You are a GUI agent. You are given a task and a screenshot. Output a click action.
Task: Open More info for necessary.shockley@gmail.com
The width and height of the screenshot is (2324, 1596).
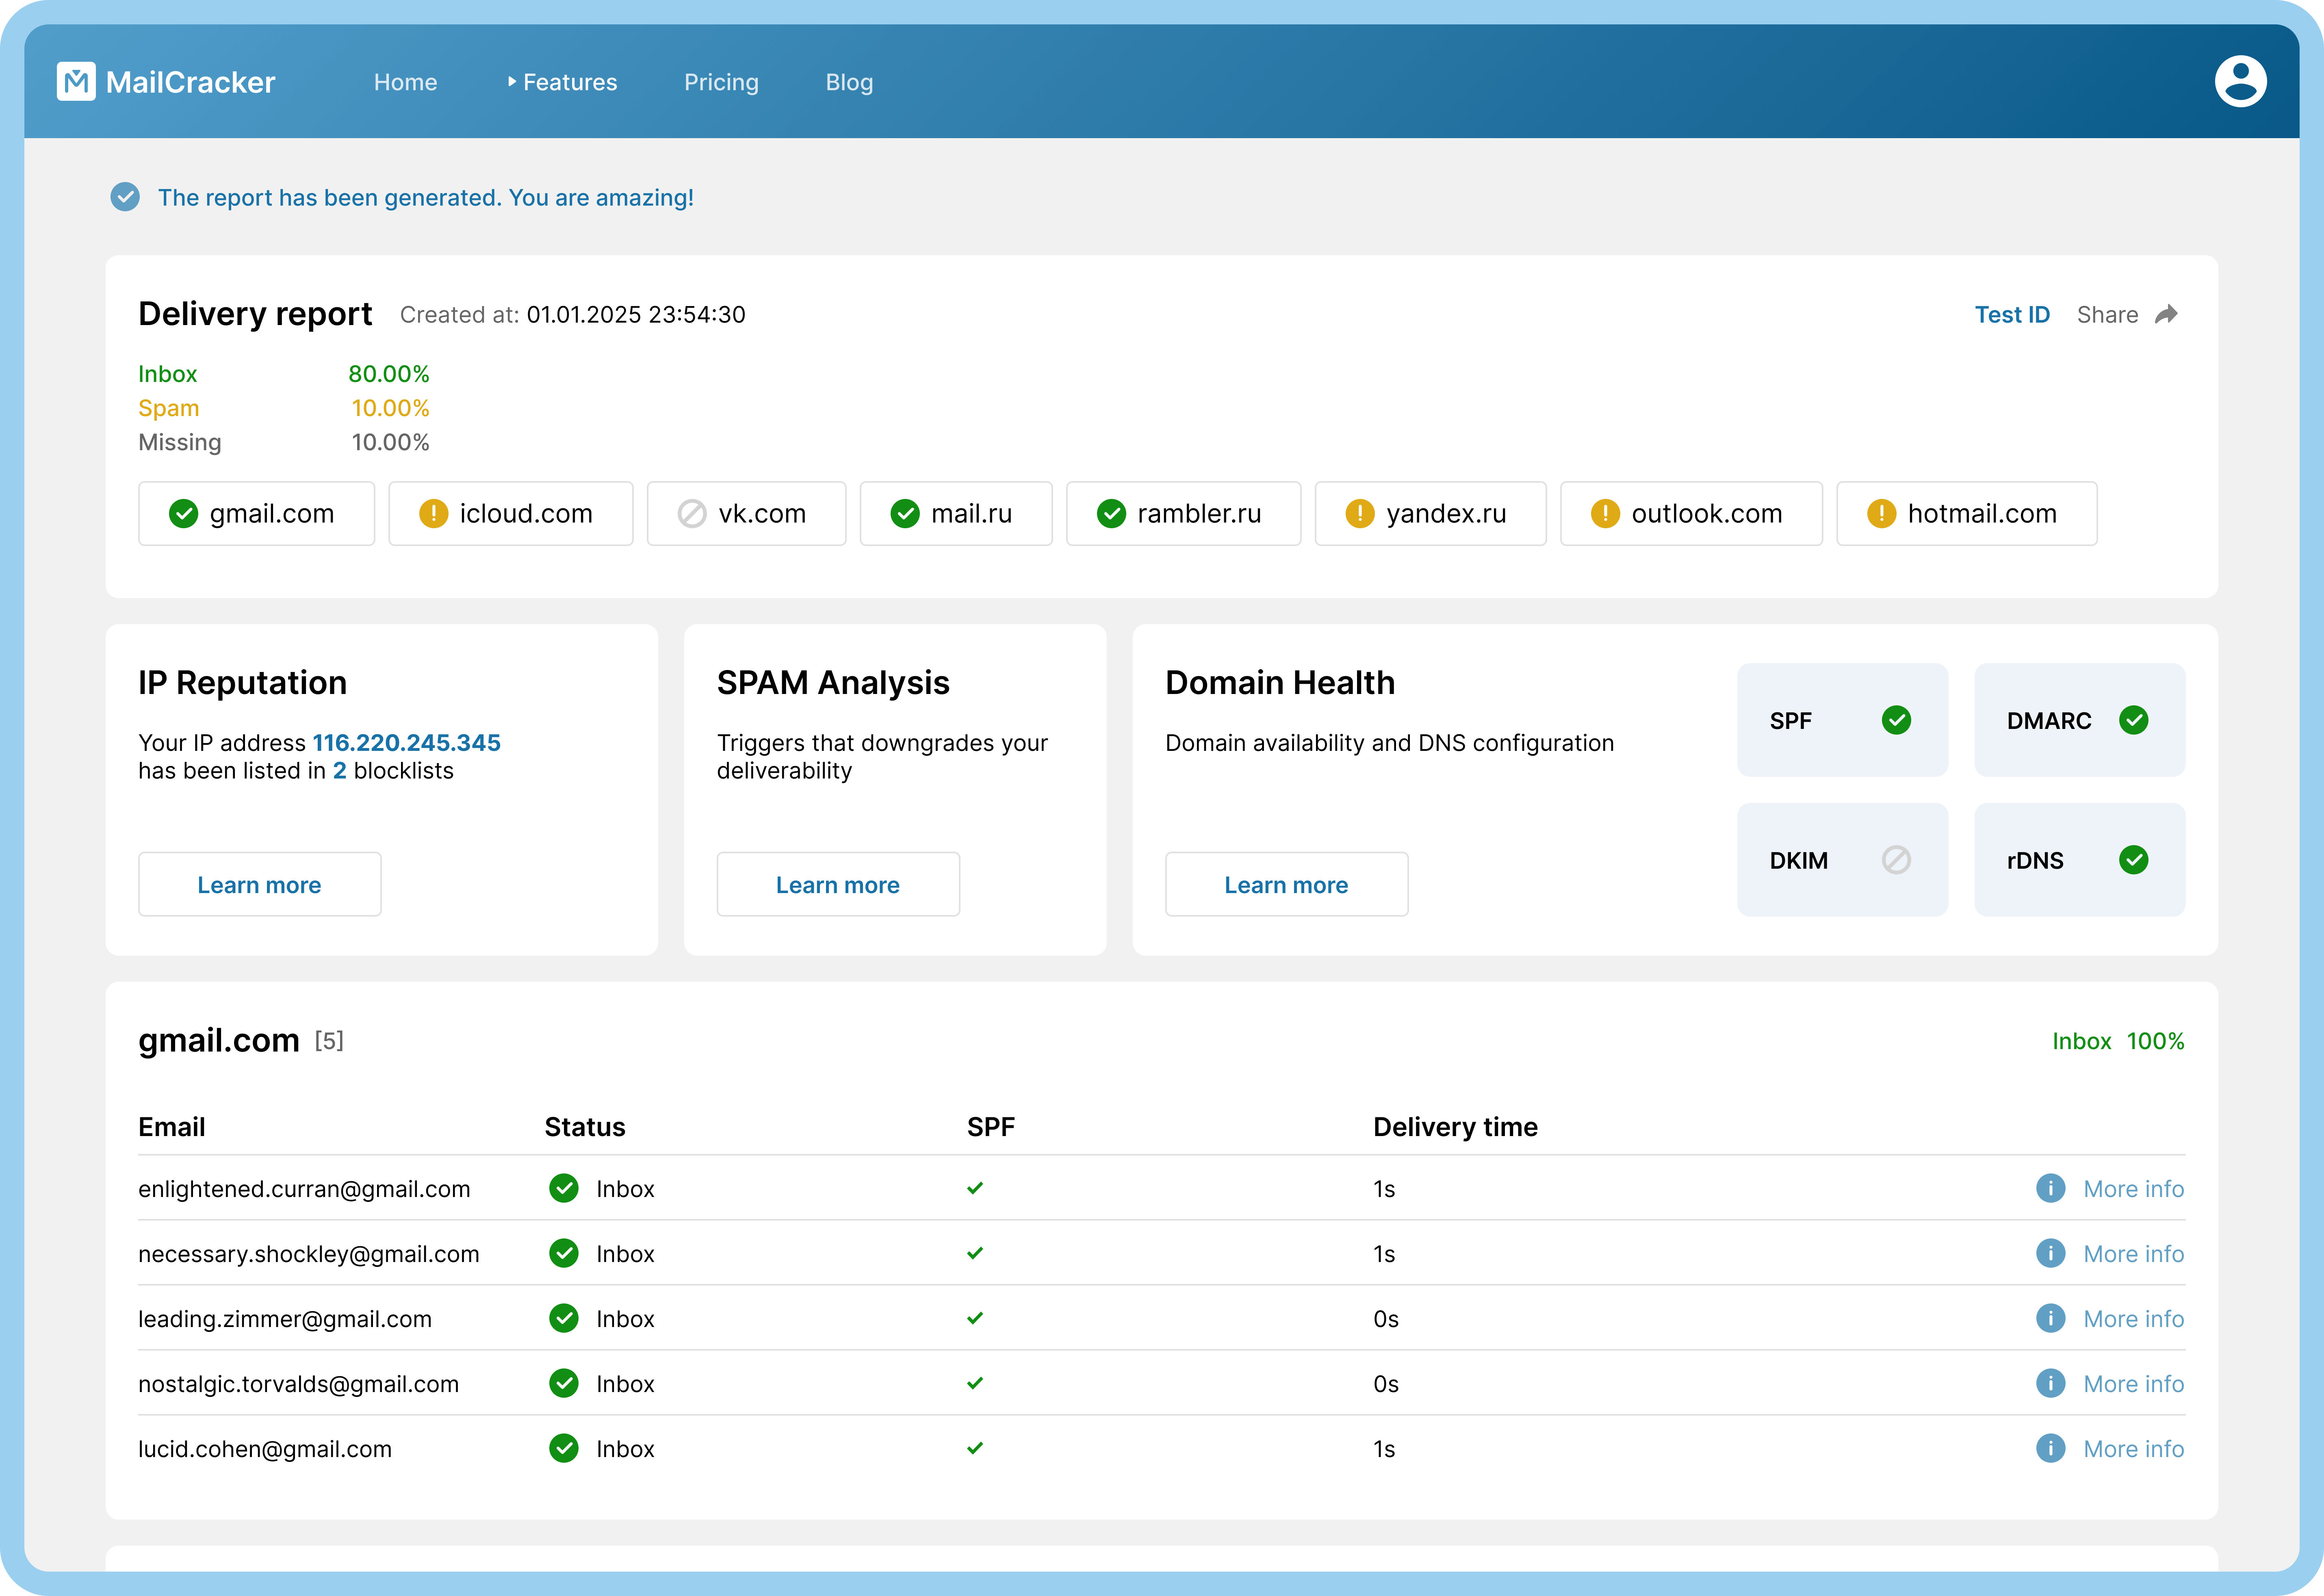(x=2133, y=1253)
